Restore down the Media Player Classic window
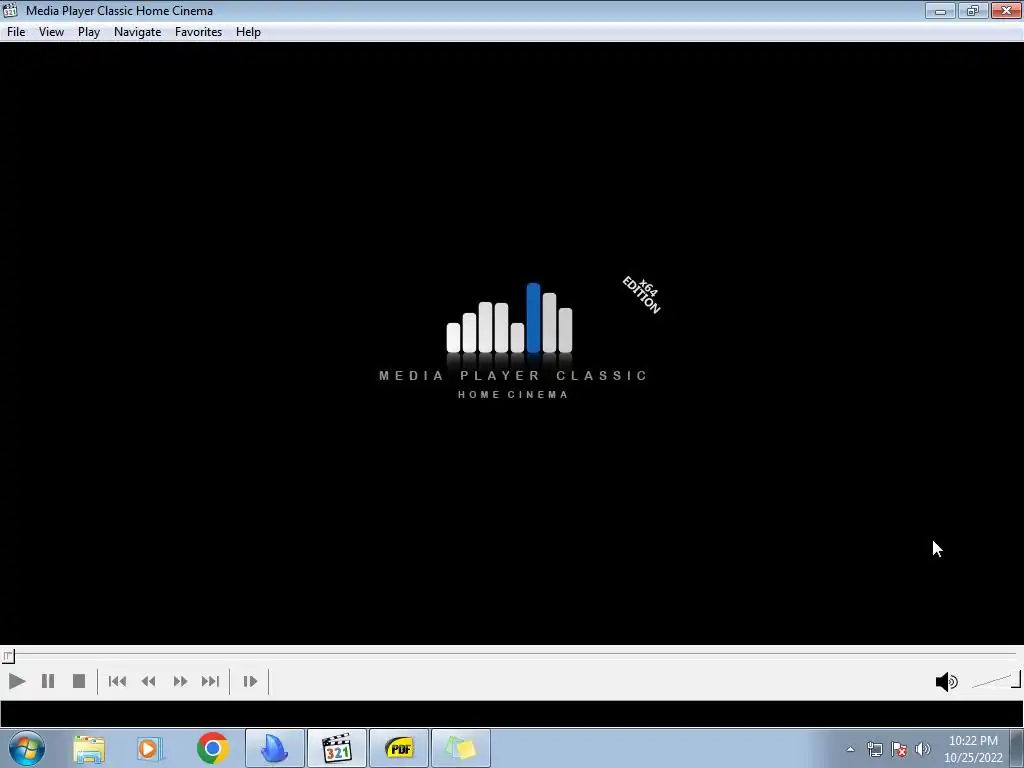This screenshot has height=768, width=1024. pos(973,10)
